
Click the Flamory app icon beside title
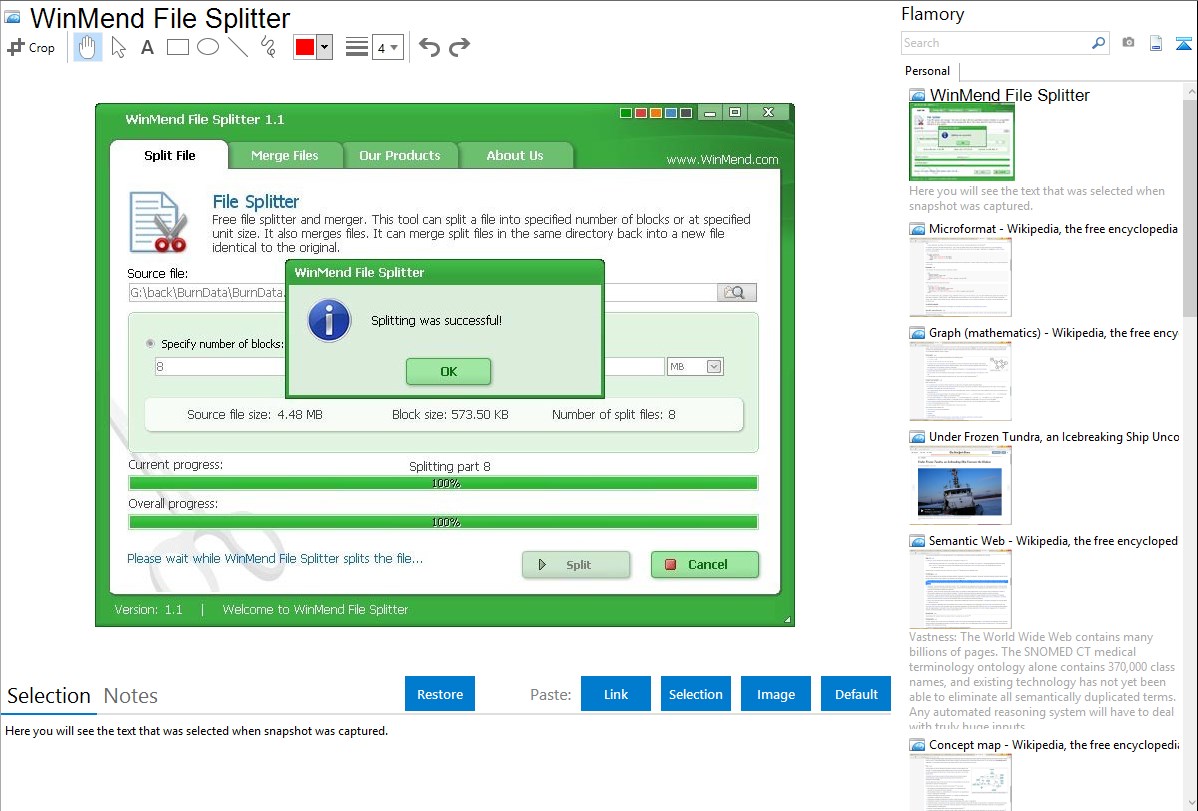pyautogui.click(x=12, y=17)
